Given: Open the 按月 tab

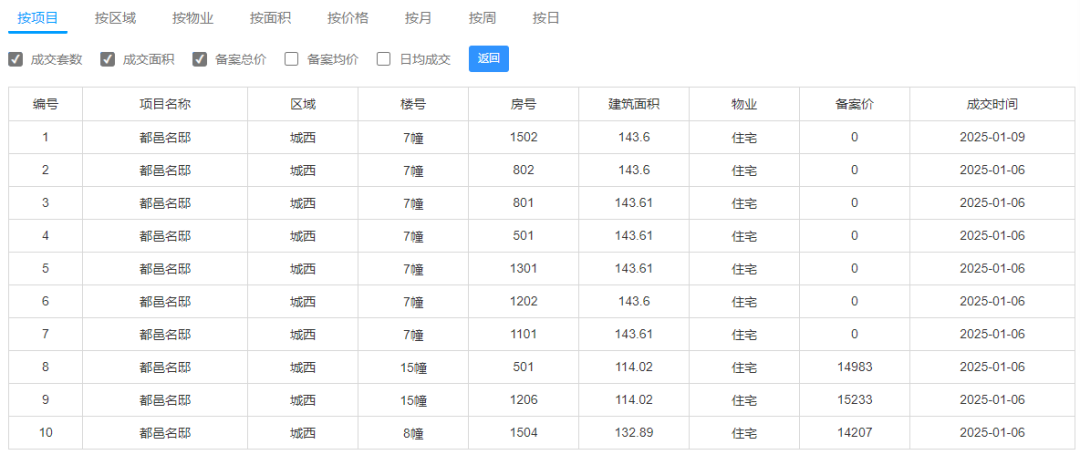Looking at the screenshot, I should click(x=419, y=19).
